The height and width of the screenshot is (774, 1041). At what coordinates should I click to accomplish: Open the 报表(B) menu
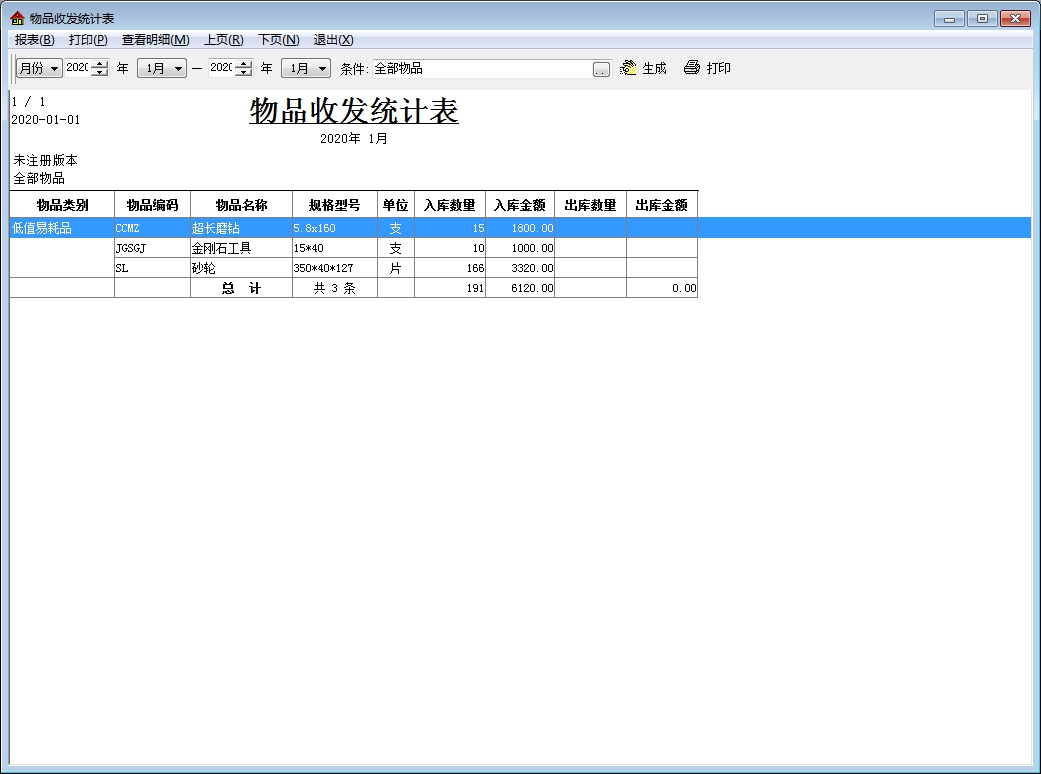[x=35, y=40]
